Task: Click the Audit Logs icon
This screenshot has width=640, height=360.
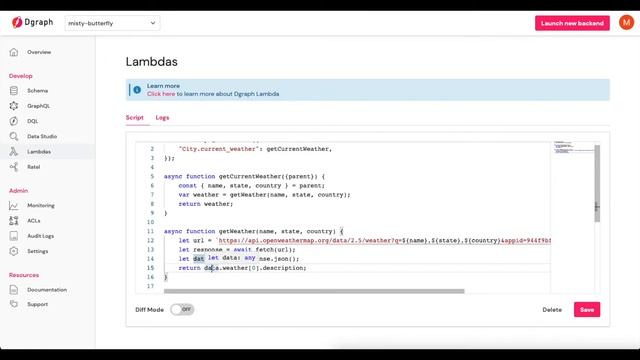Action: [x=14, y=236]
